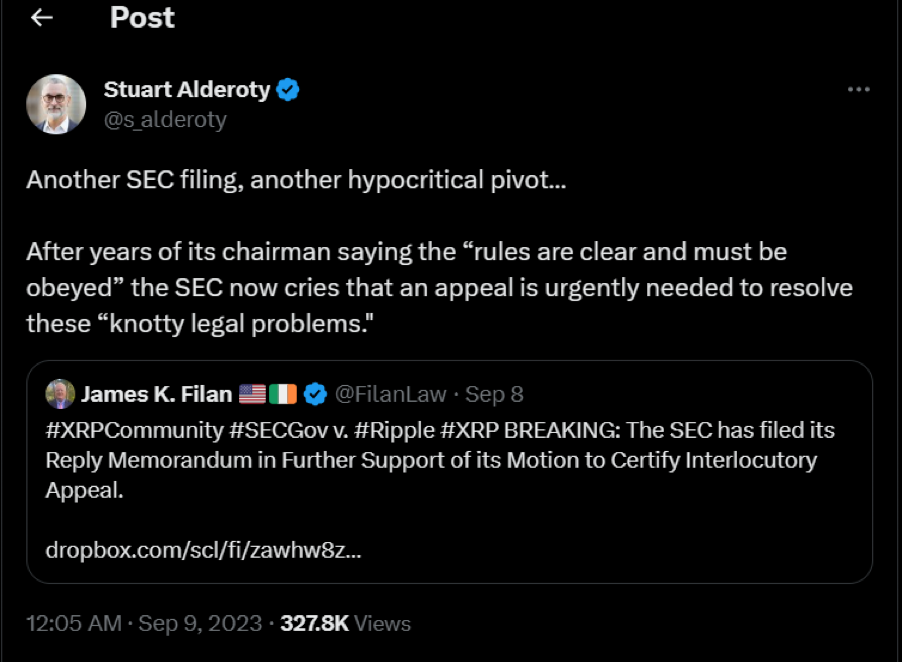902x662 pixels.
Task: Click the US flag emoji
Action: click(x=252, y=394)
